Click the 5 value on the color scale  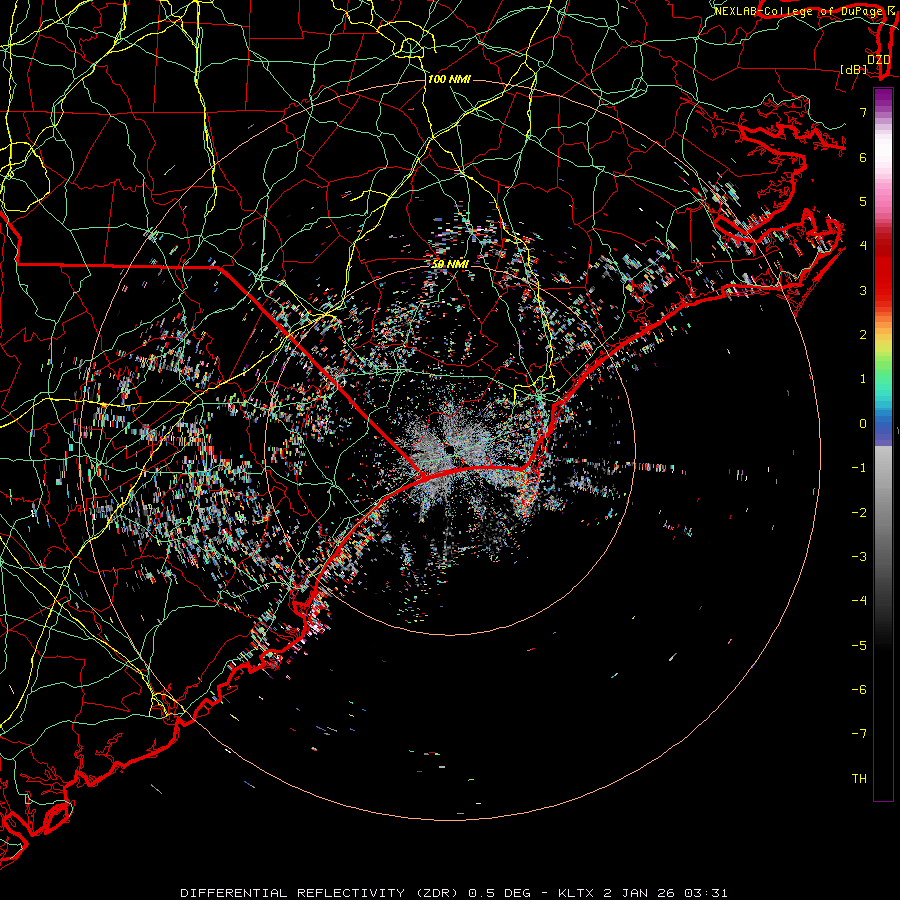pyautogui.click(x=863, y=201)
